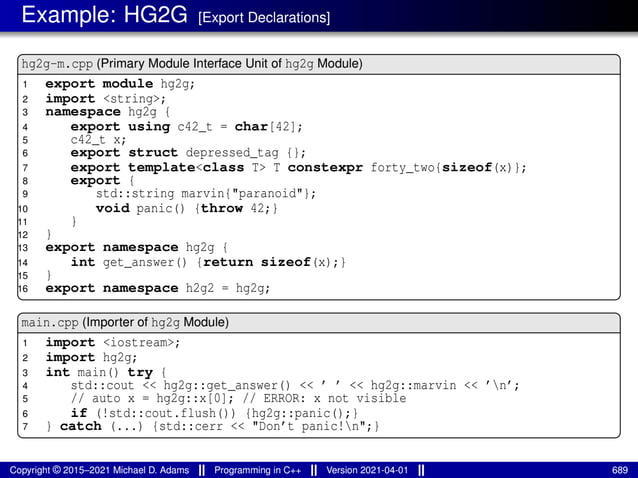Click the 'forty_two{sizeof(x)};' template line

click(298, 167)
